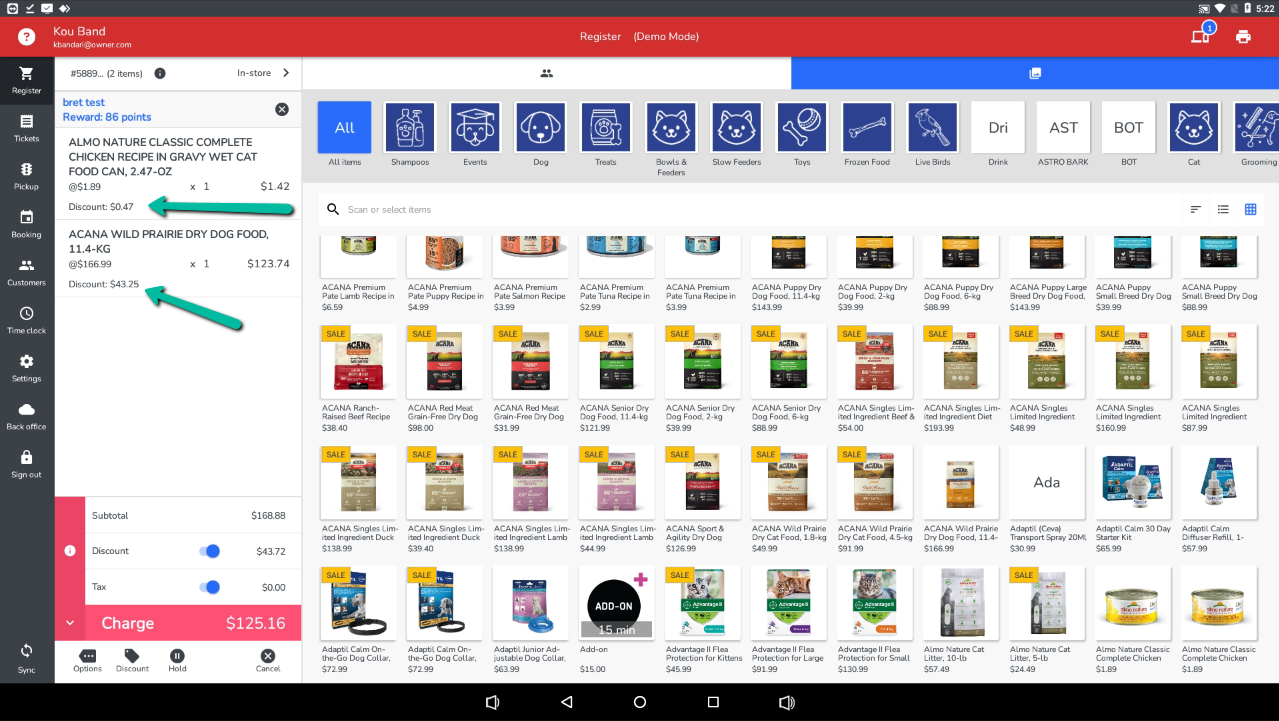Switch to the customers tab

(x=546, y=73)
